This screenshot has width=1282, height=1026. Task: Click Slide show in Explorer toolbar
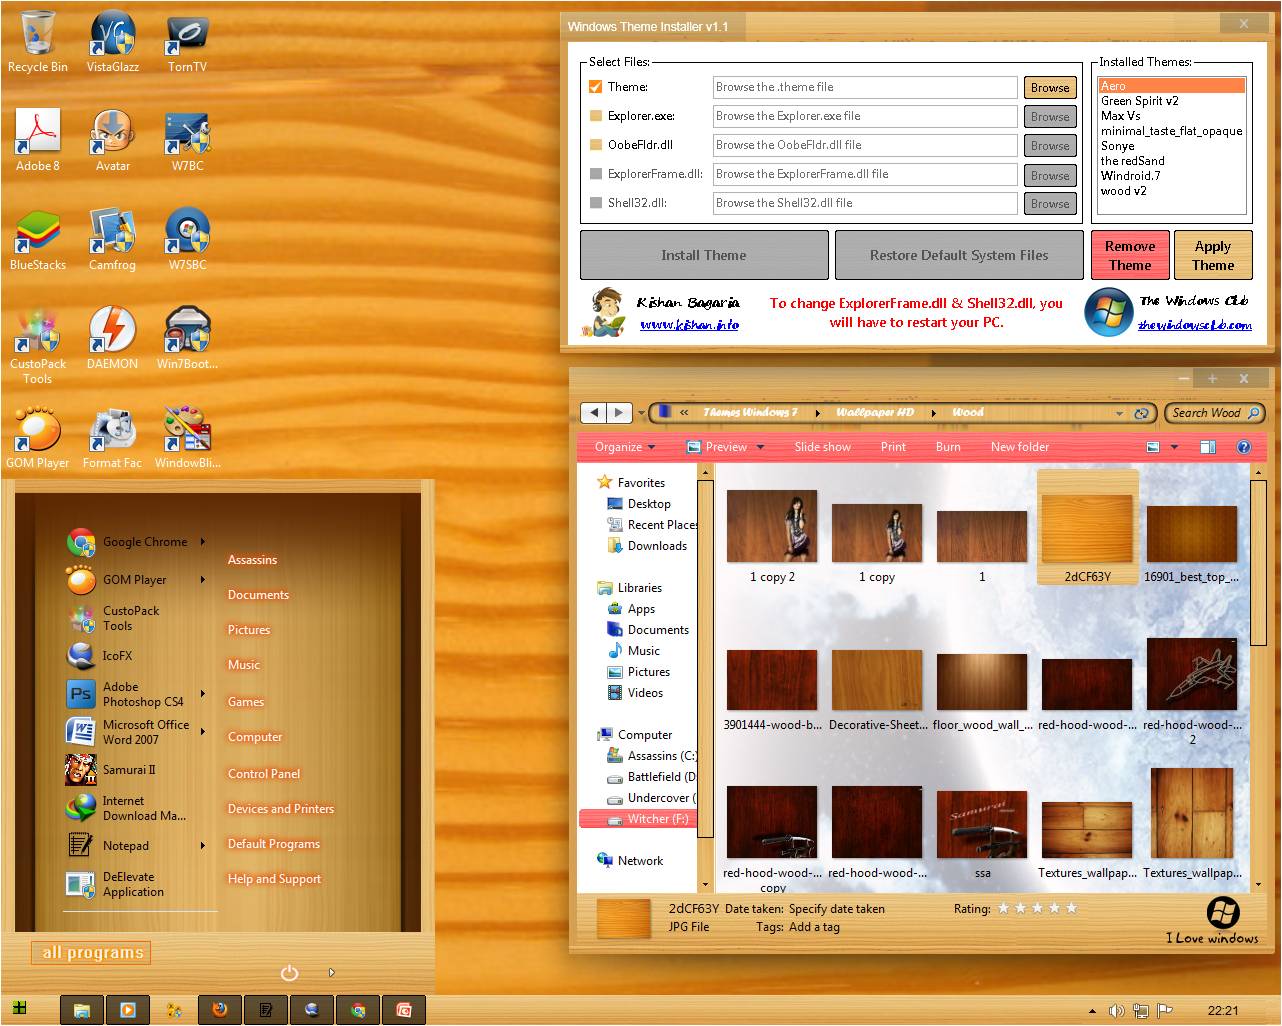click(x=822, y=447)
